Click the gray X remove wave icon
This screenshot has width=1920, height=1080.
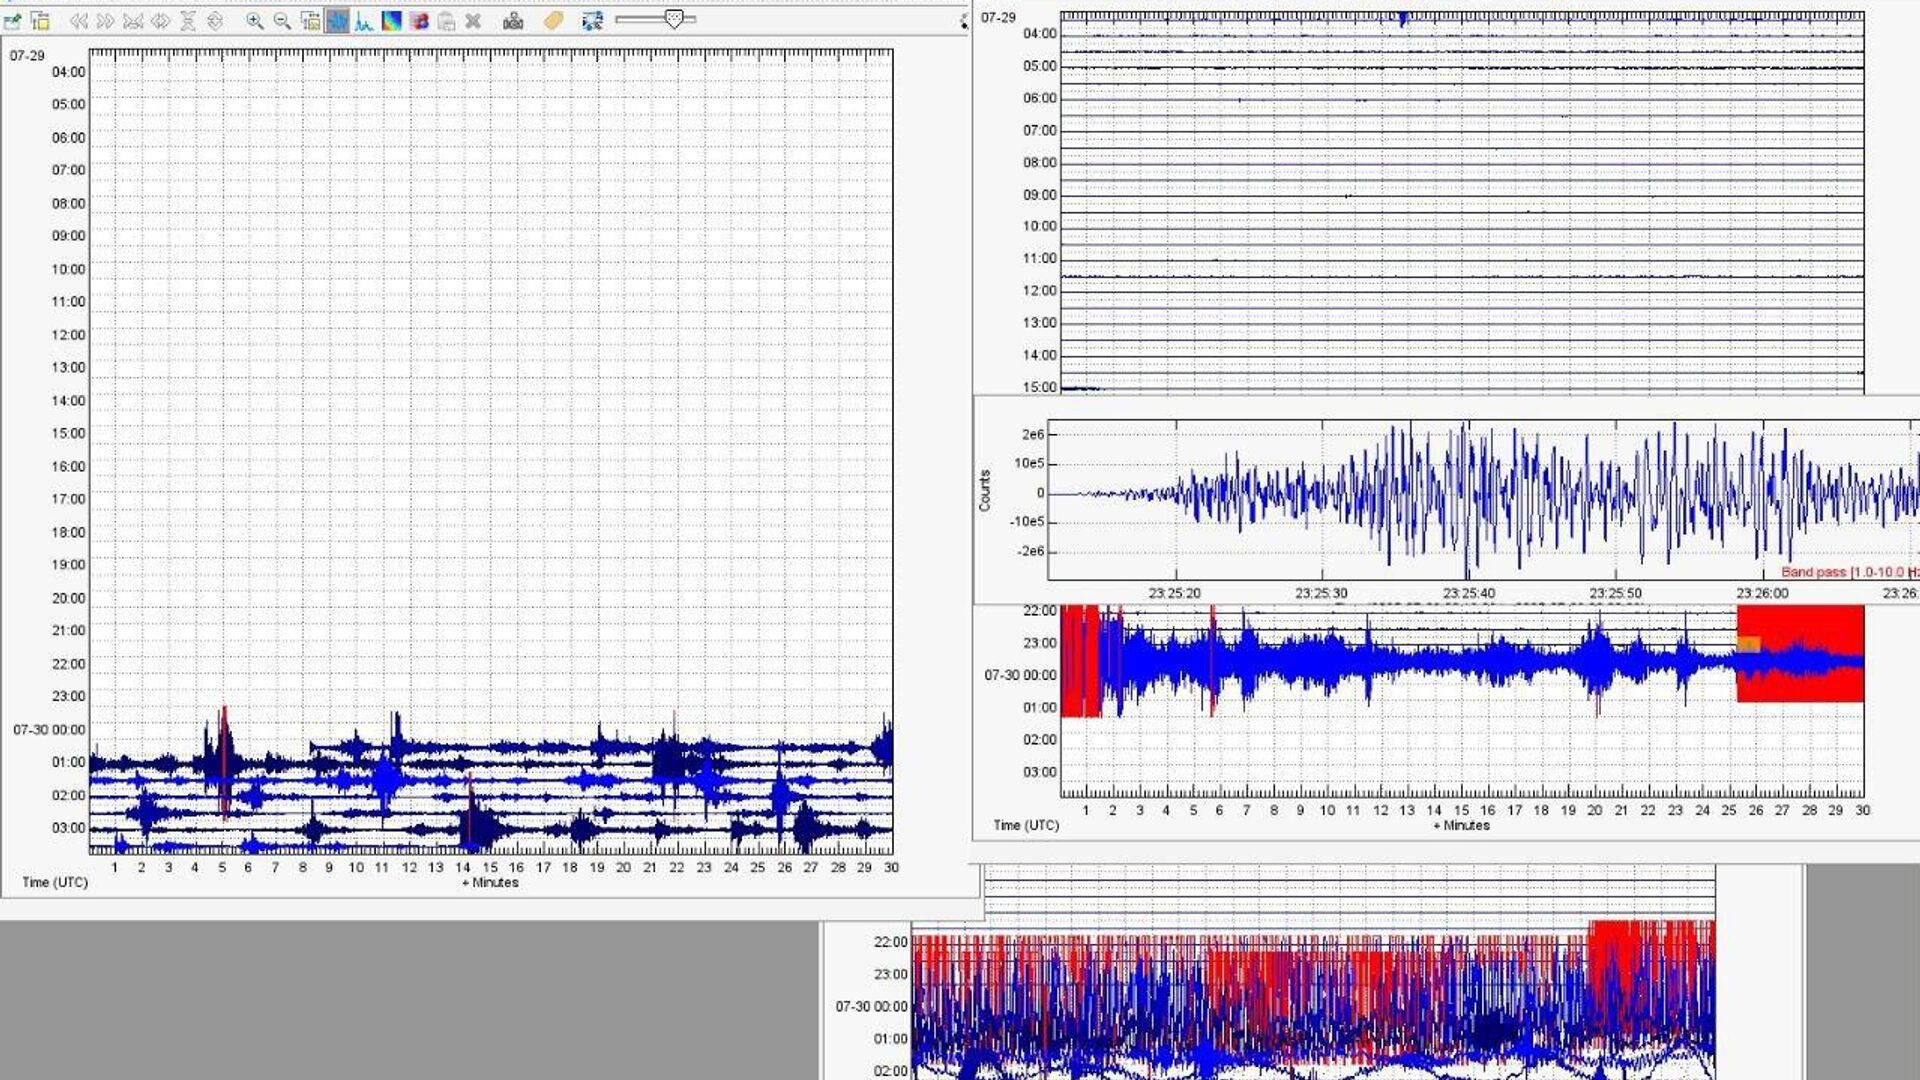(x=473, y=21)
